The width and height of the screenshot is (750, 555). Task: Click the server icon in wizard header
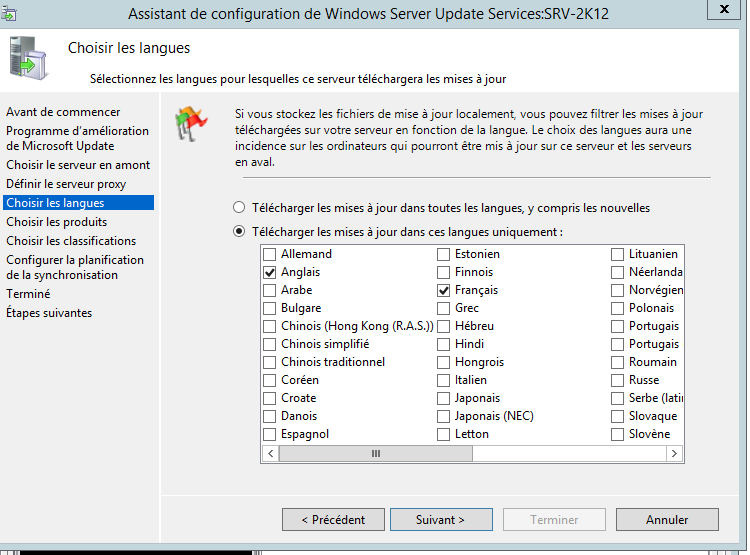28,58
